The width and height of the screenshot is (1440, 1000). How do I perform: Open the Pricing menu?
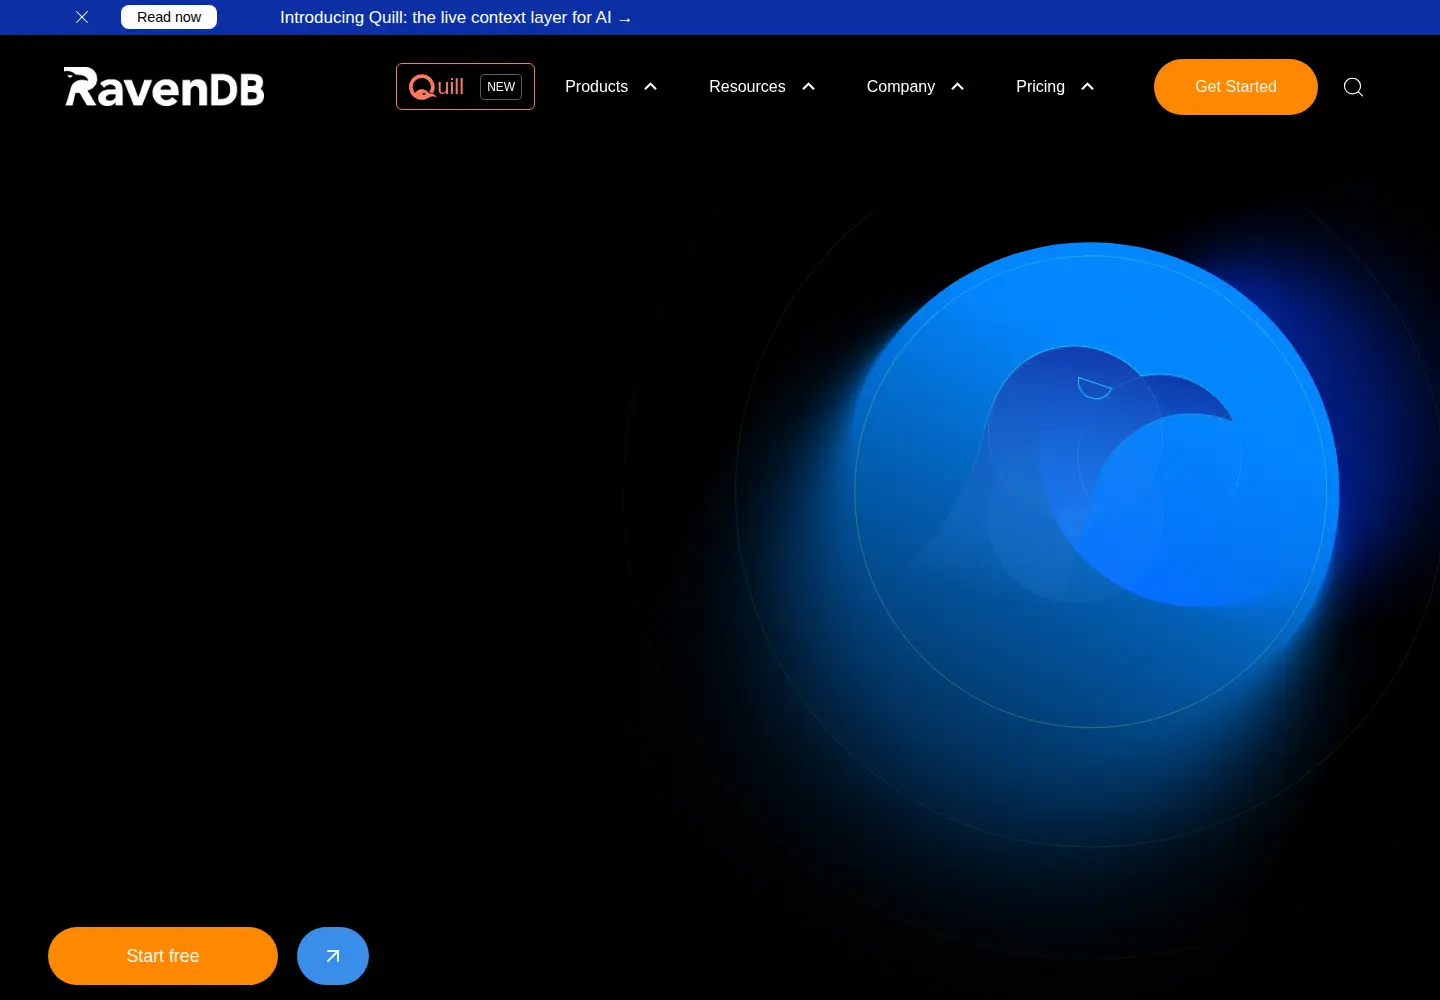tap(1040, 87)
